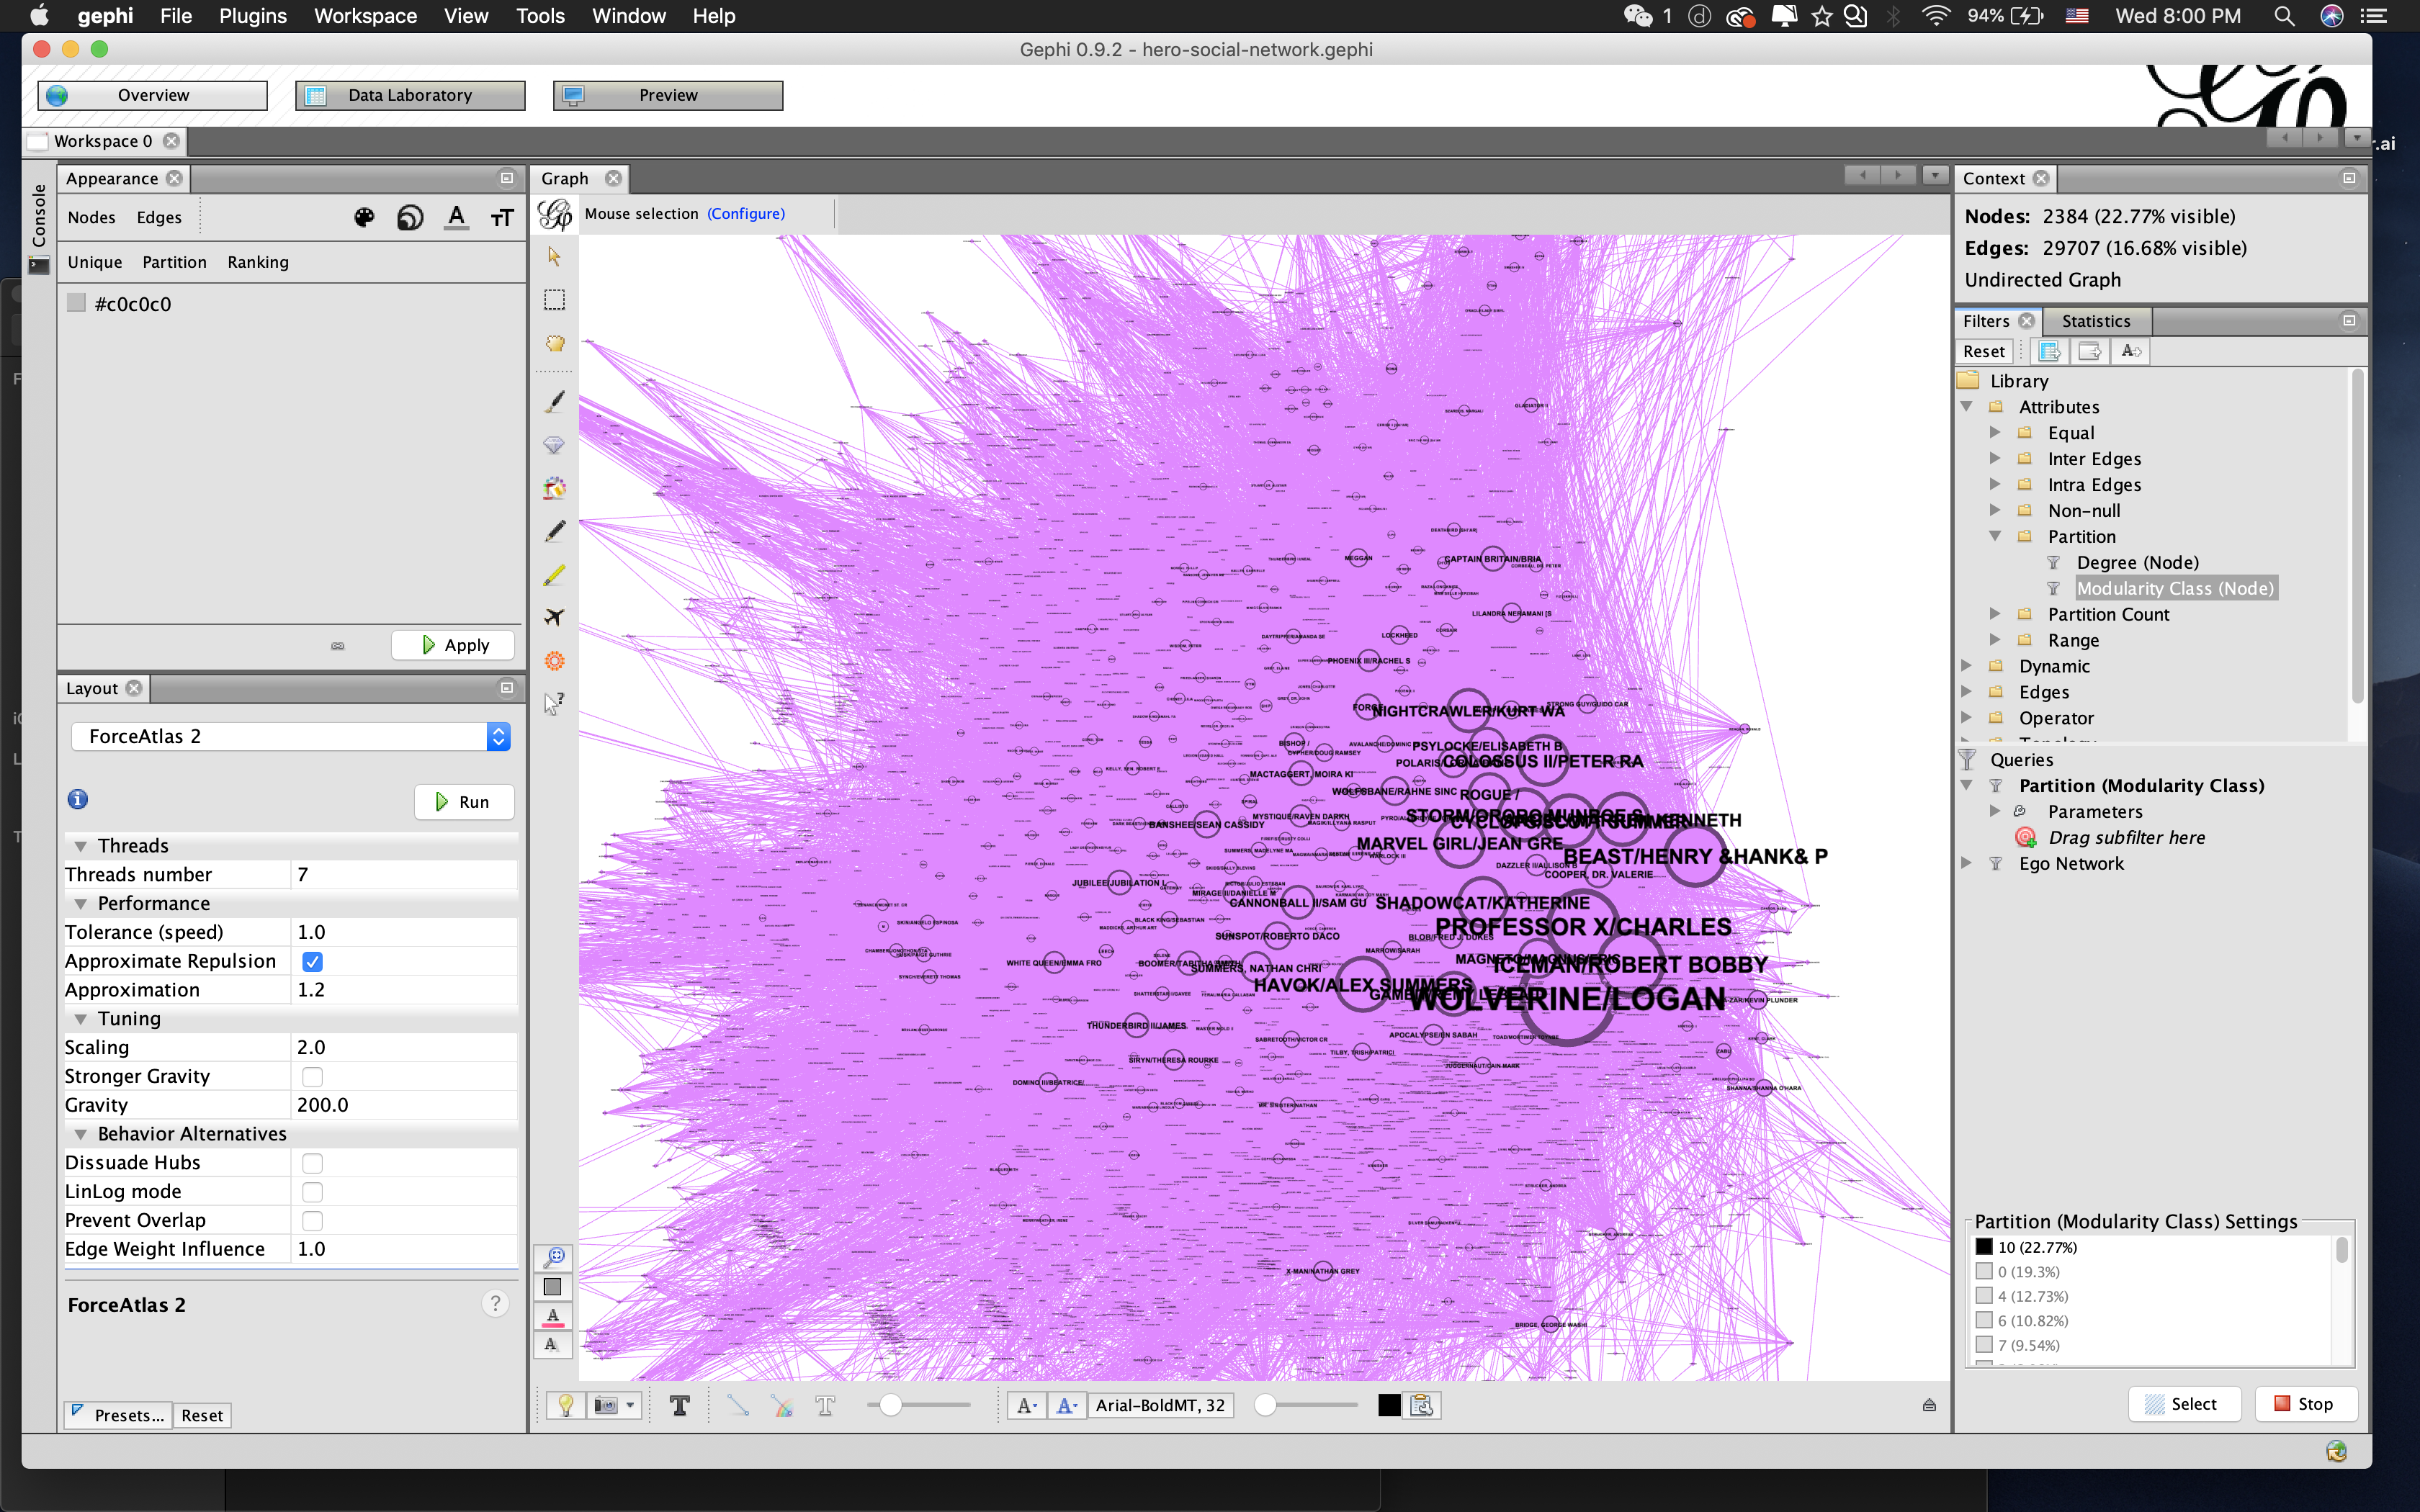2420x1512 pixels.
Task: Expand the Inter Edges filter folder
Action: click(1994, 458)
